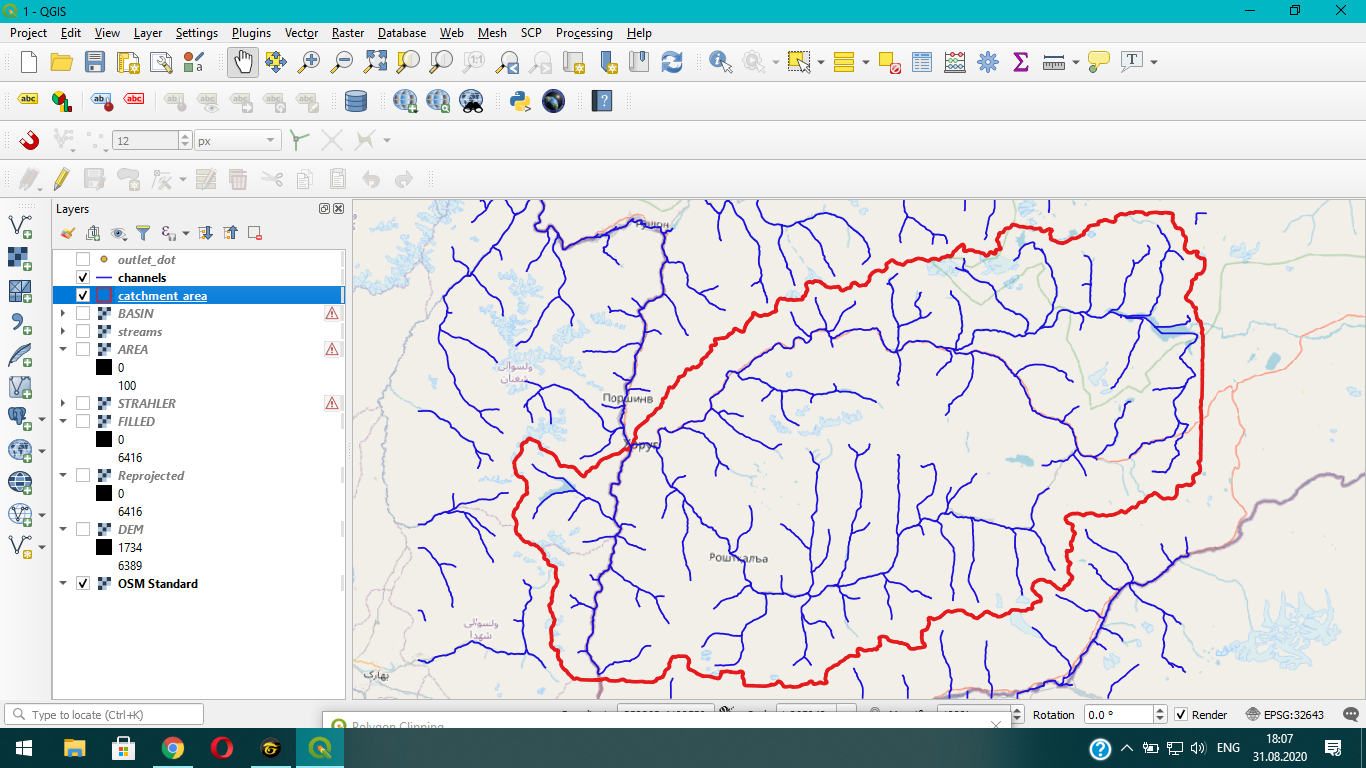Screen dimensions: 1366x768
Task: Uncheck the Render checkbox
Action: coord(1181,715)
